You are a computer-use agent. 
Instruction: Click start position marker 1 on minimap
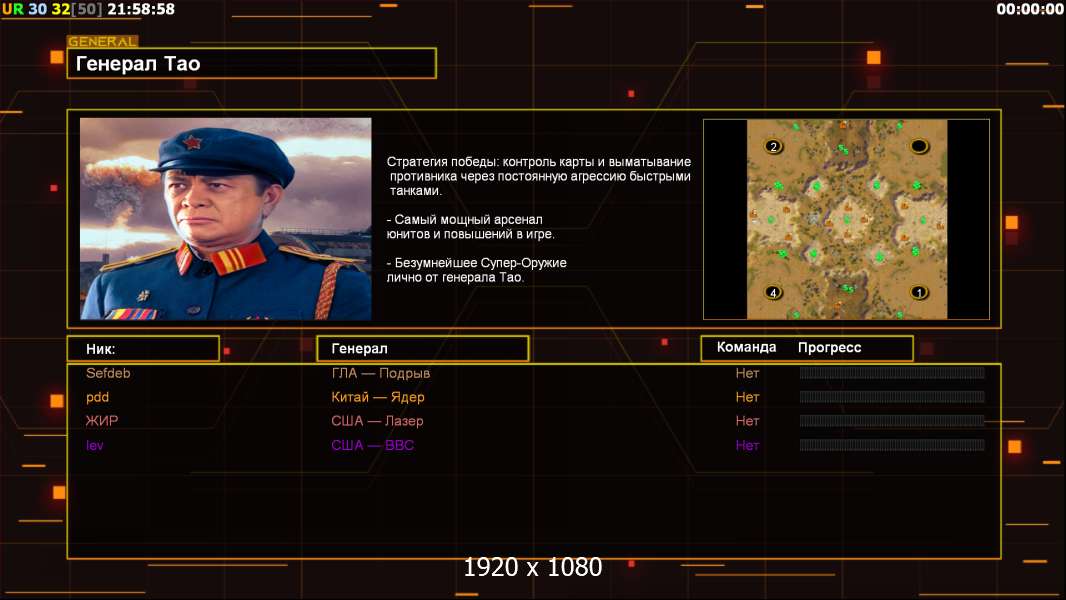click(x=919, y=293)
